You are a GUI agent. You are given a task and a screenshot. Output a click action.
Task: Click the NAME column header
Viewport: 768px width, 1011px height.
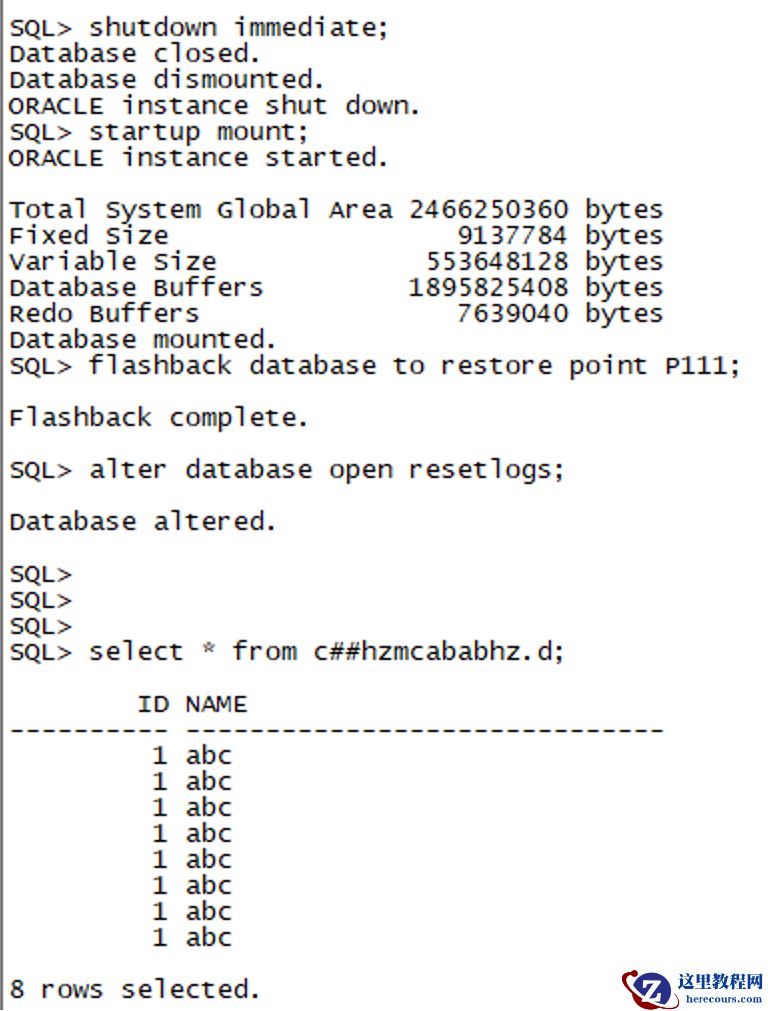pyautogui.click(x=216, y=705)
